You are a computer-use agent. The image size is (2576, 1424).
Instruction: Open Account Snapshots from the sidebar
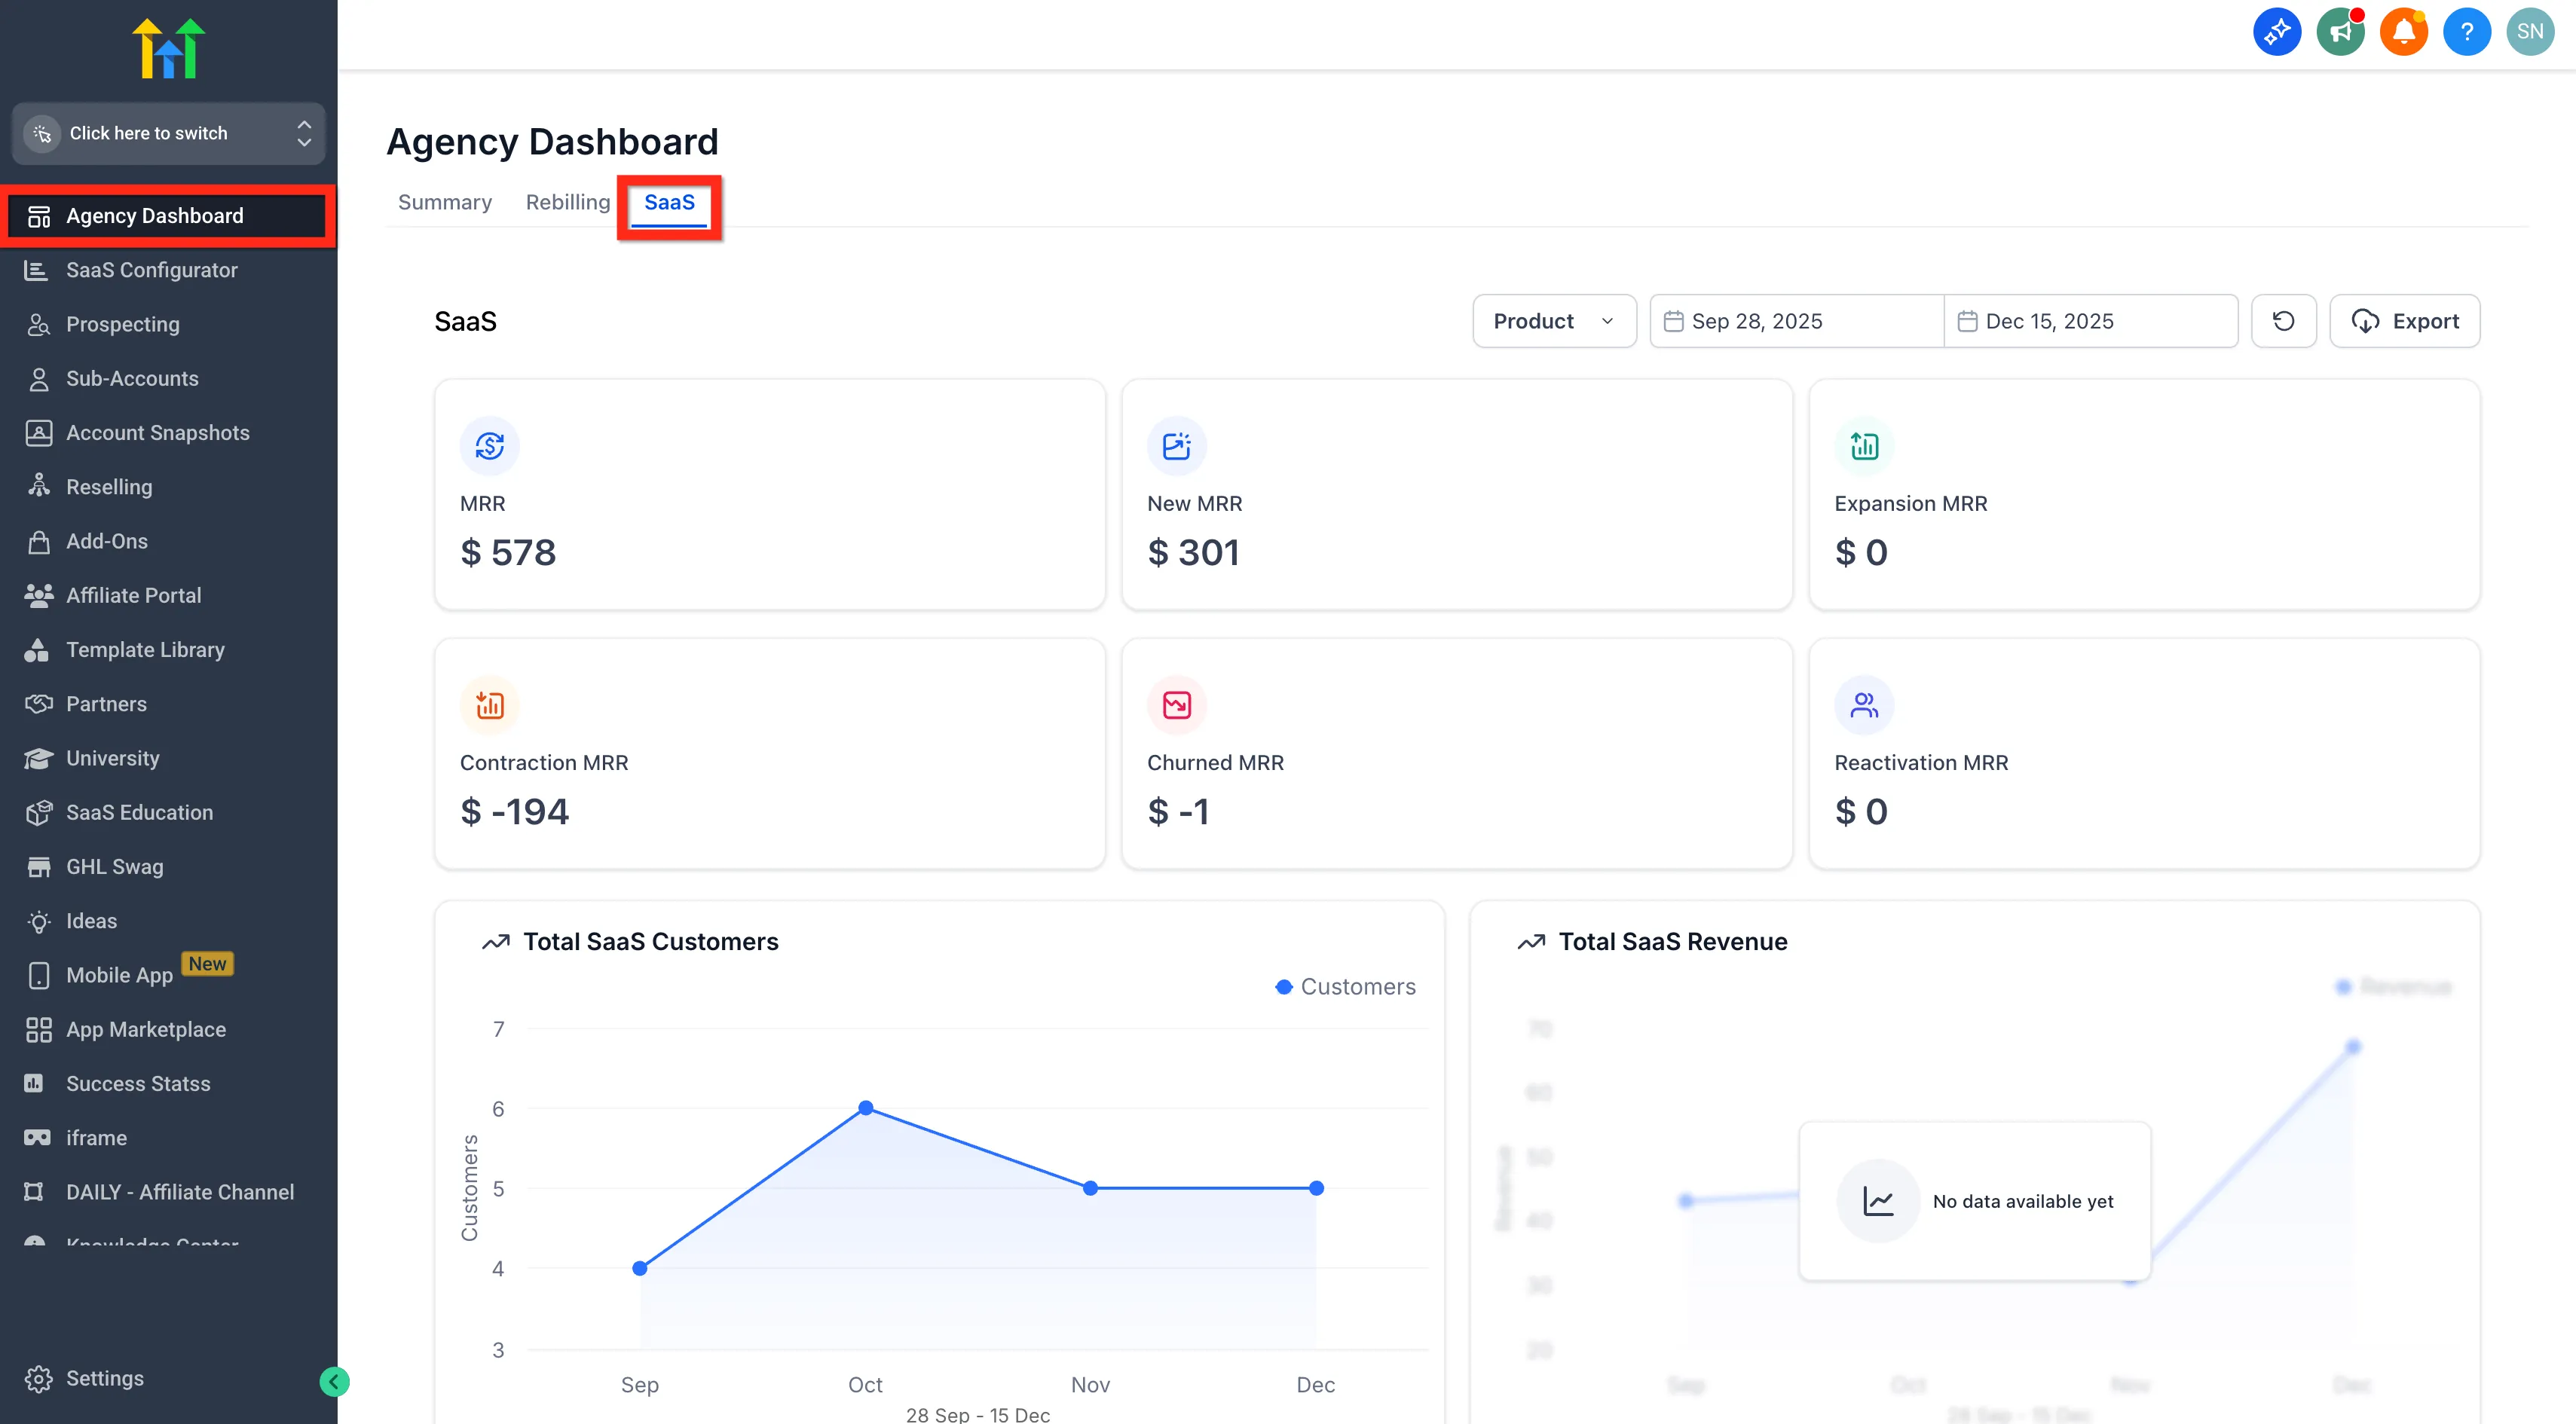point(157,432)
